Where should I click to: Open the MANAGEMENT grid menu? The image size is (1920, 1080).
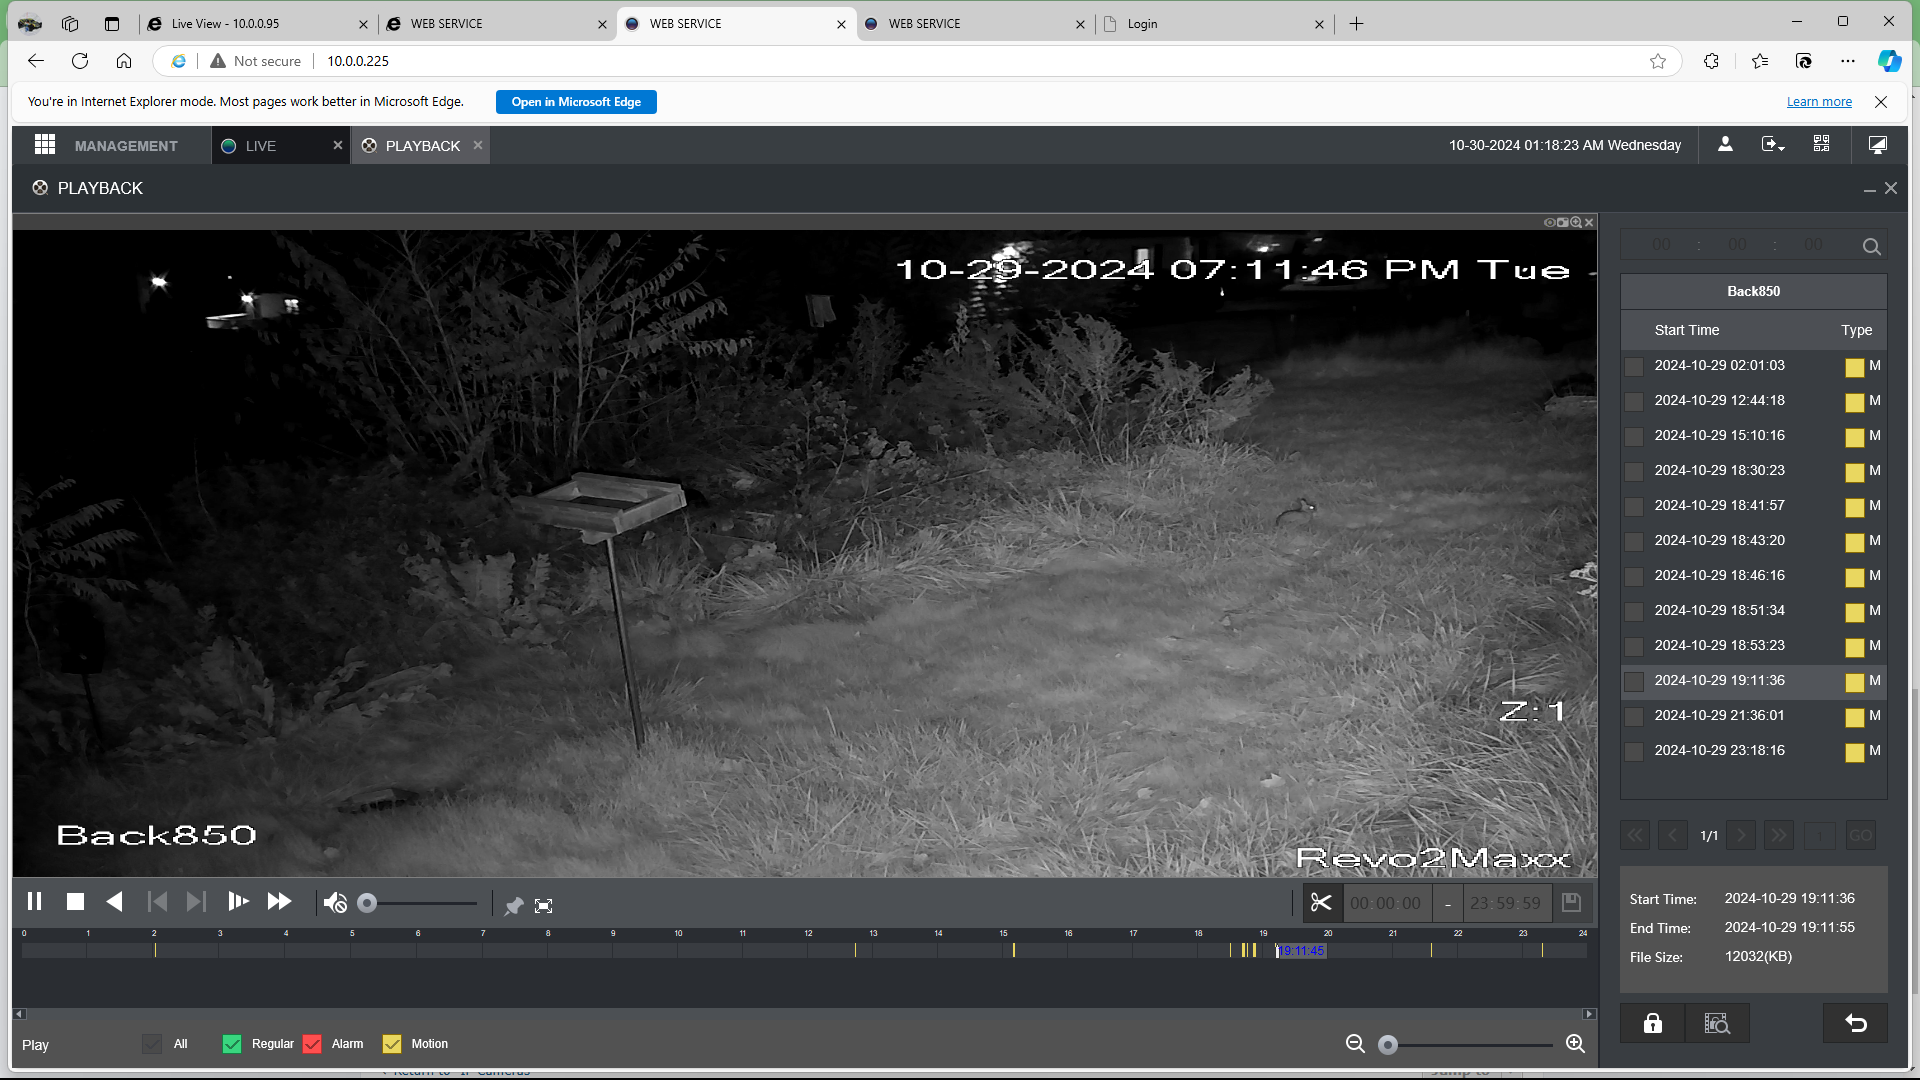(x=44, y=144)
